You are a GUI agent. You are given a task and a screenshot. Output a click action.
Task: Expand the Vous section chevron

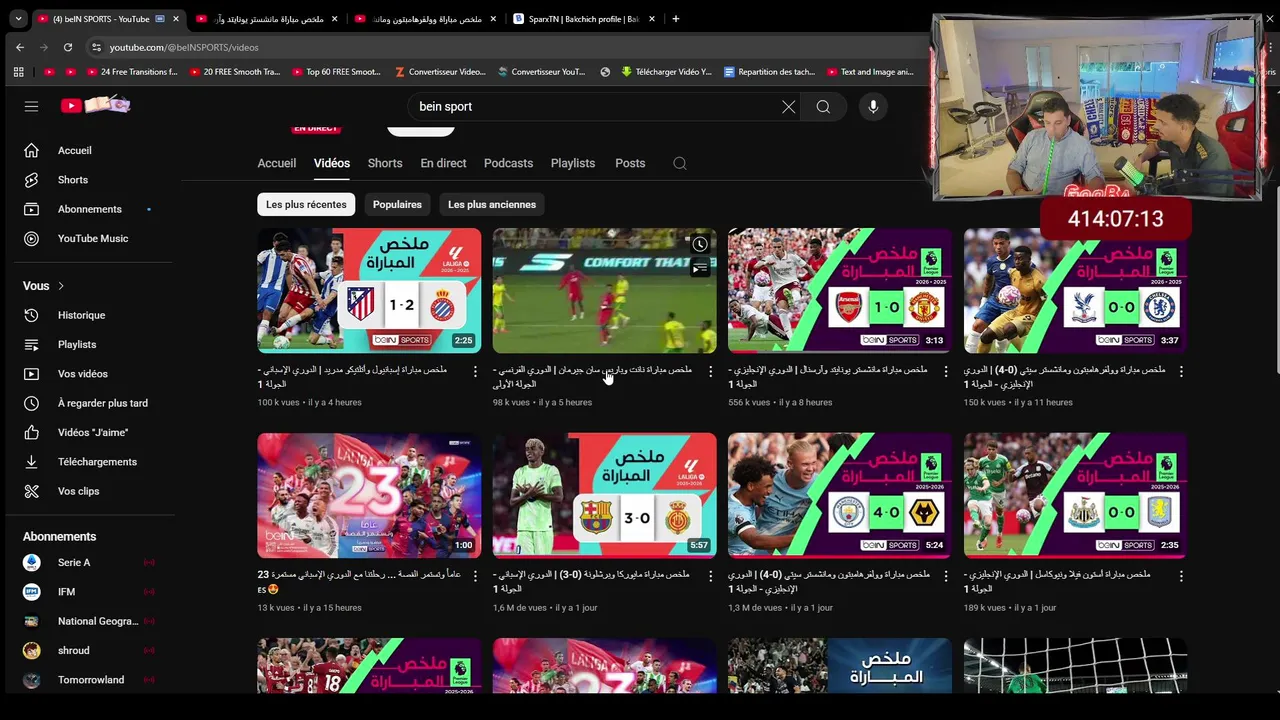[x=61, y=286]
